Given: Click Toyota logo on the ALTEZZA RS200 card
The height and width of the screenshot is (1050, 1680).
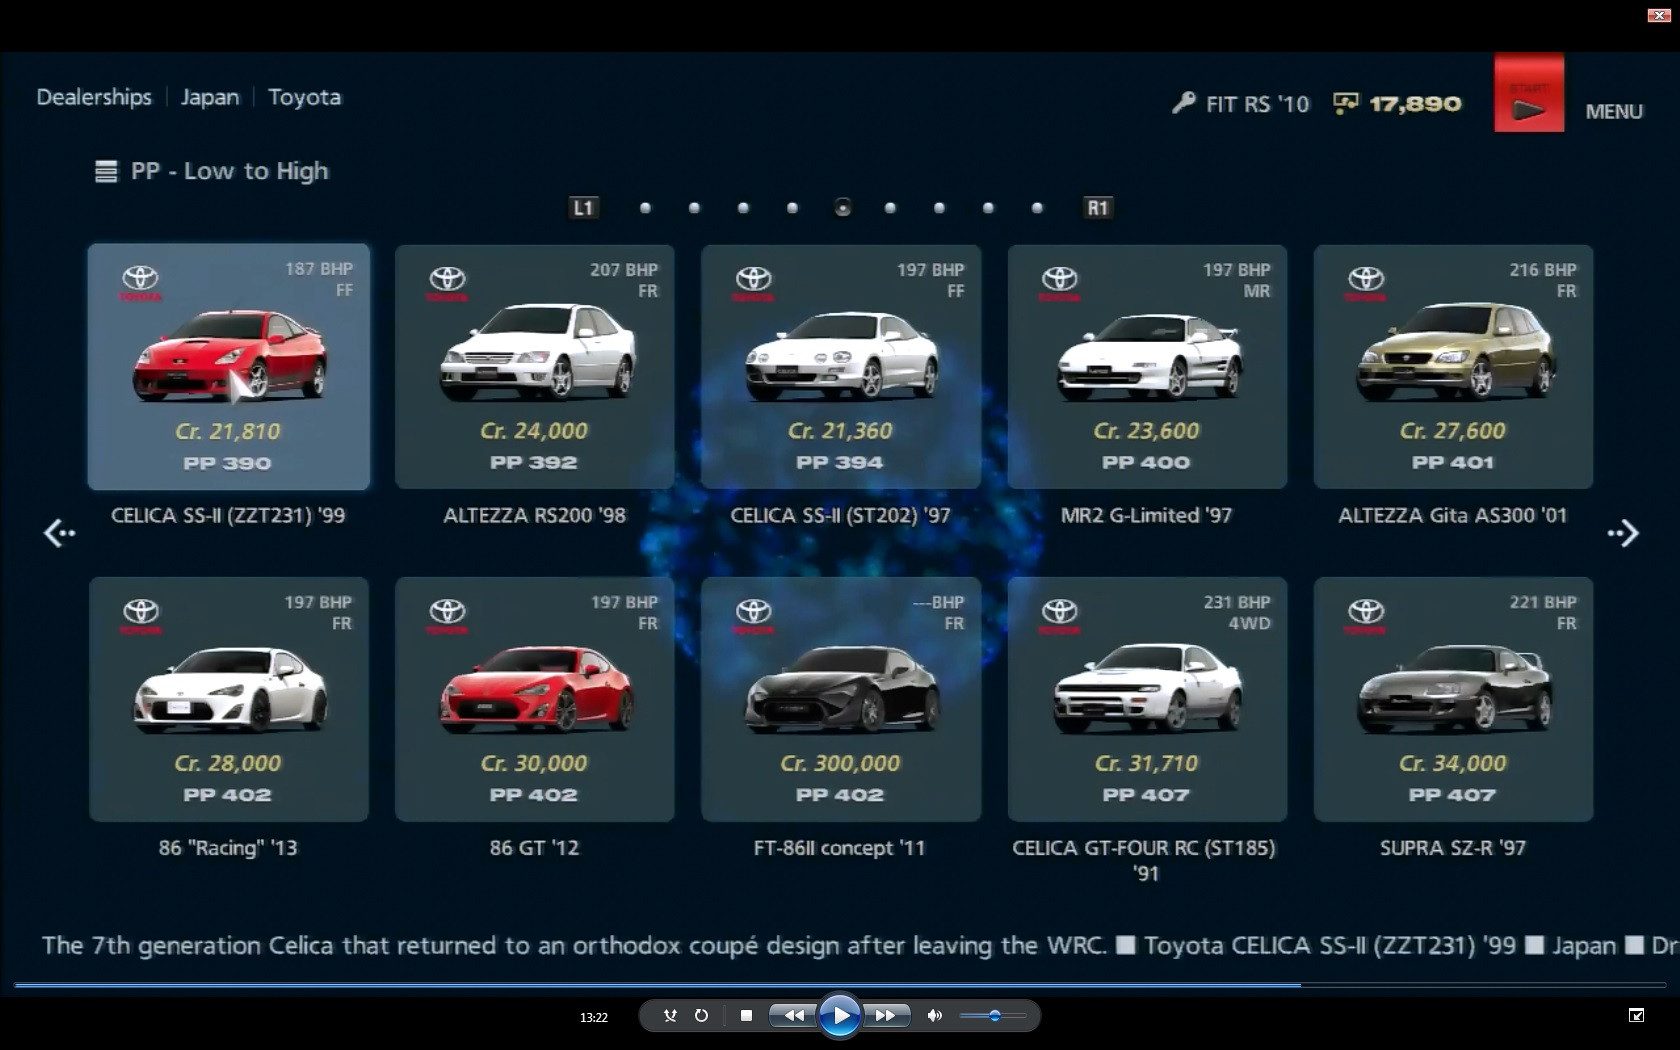Looking at the screenshot, I should (x=447, y=283).
